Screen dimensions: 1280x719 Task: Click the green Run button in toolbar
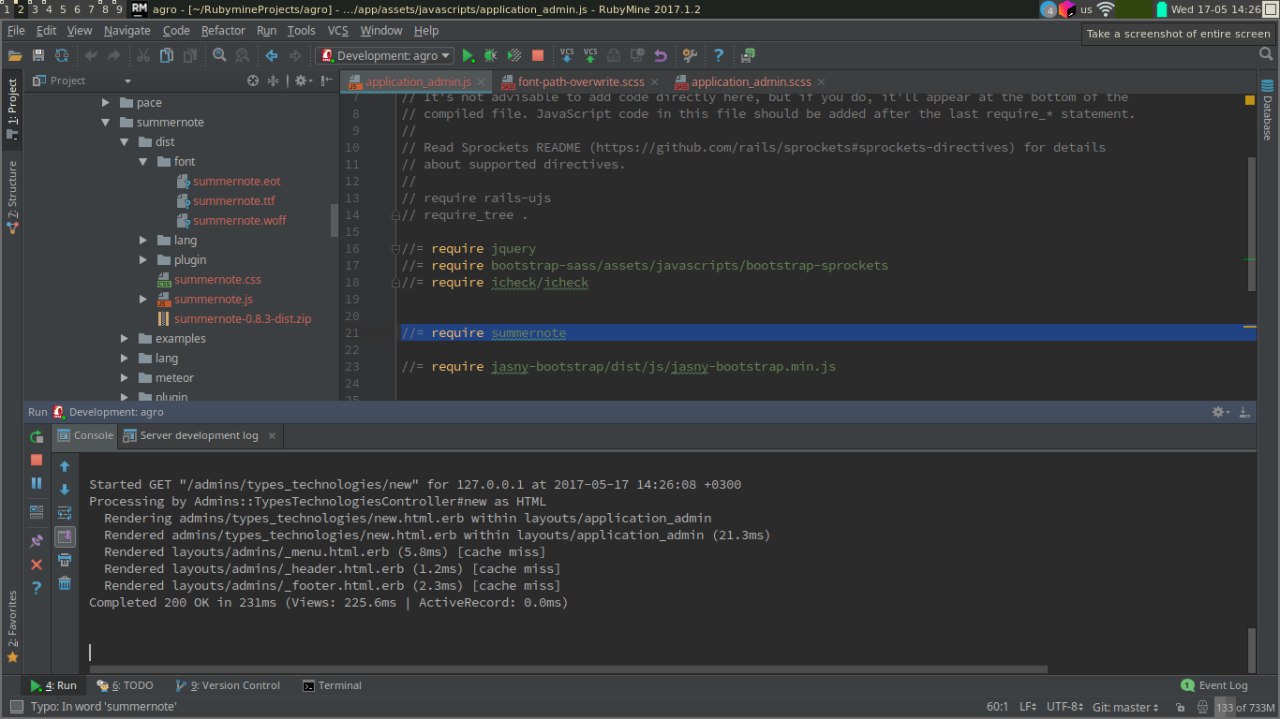coord(468,56)
